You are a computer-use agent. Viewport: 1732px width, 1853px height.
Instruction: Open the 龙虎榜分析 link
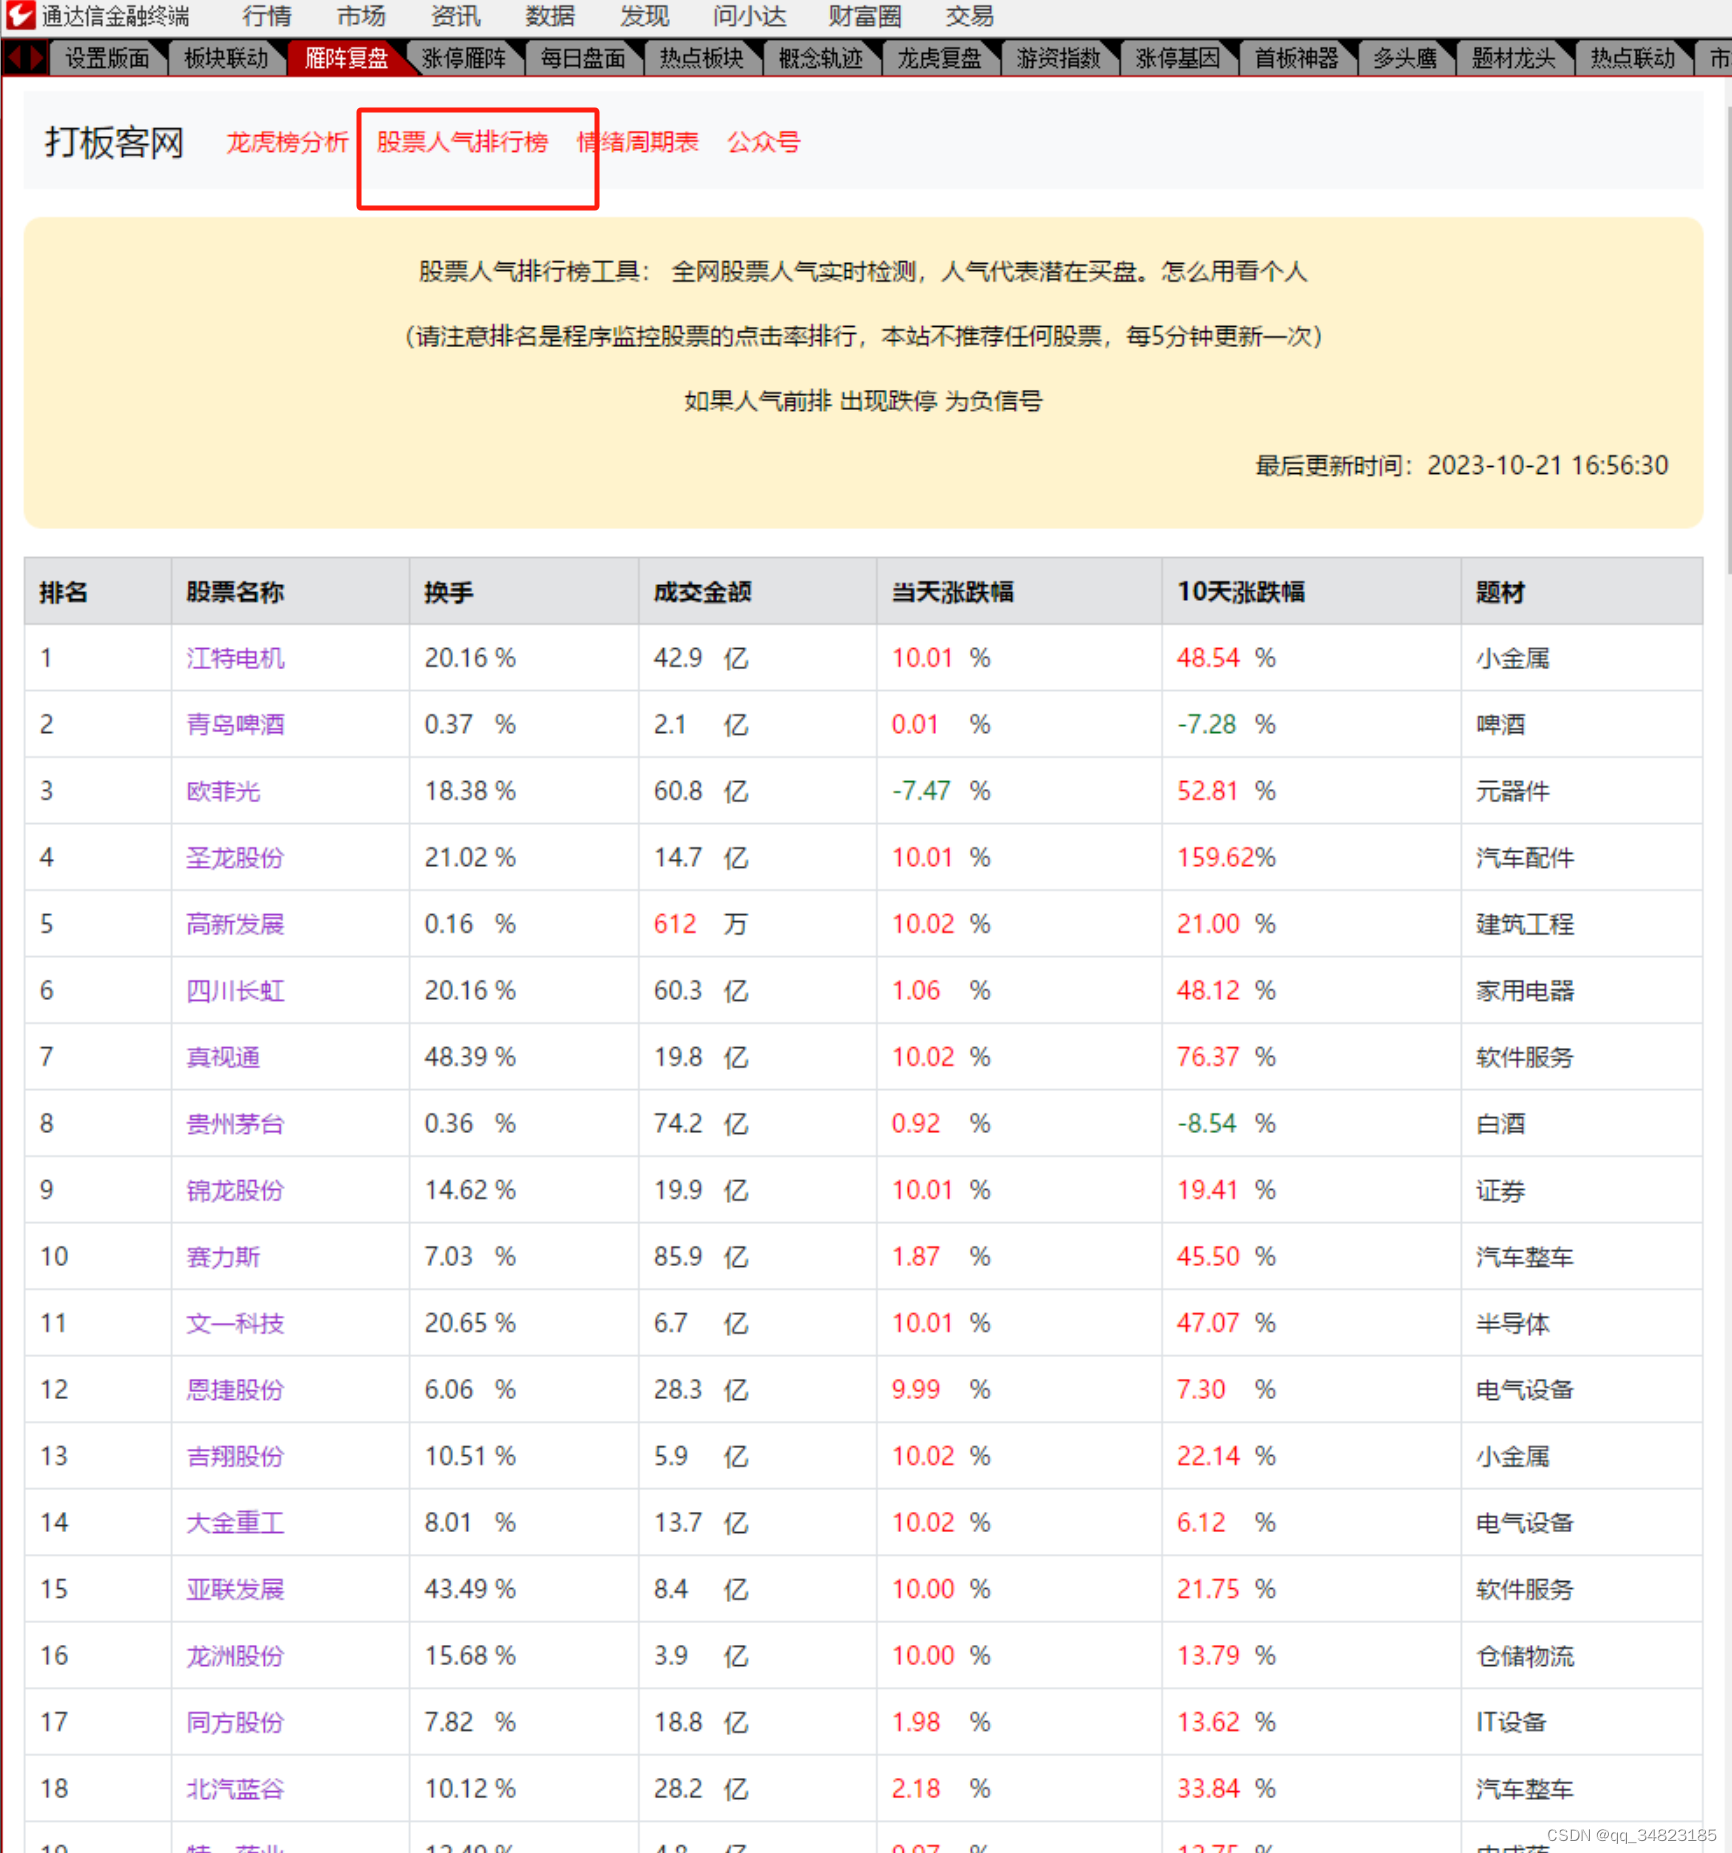[x=288, y=142]
